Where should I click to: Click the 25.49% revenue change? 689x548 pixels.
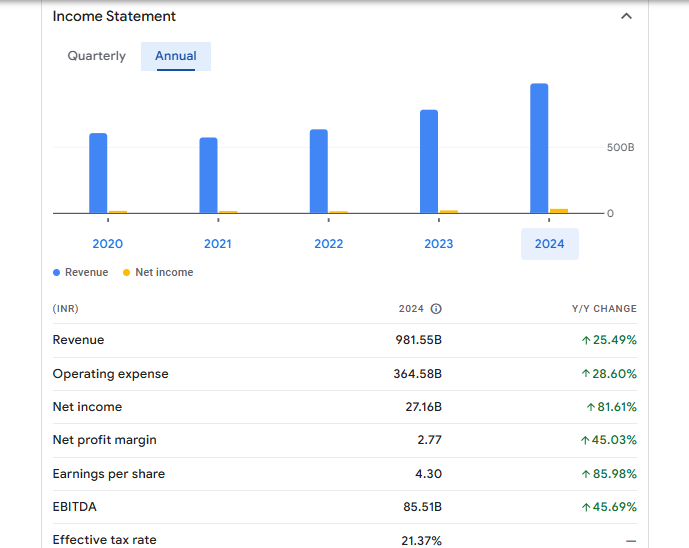[609, 340]
